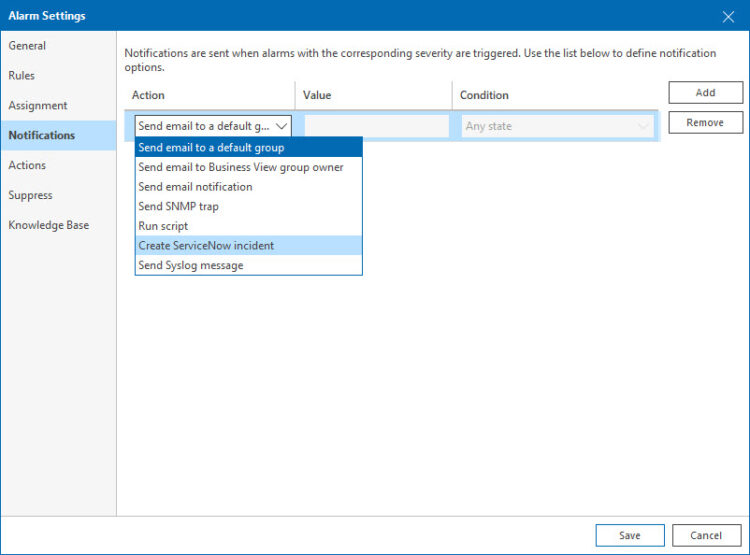750x555 pixels.
Task: Expand the Condition 'Any state' dropdown
Action: tap(642, 127)
